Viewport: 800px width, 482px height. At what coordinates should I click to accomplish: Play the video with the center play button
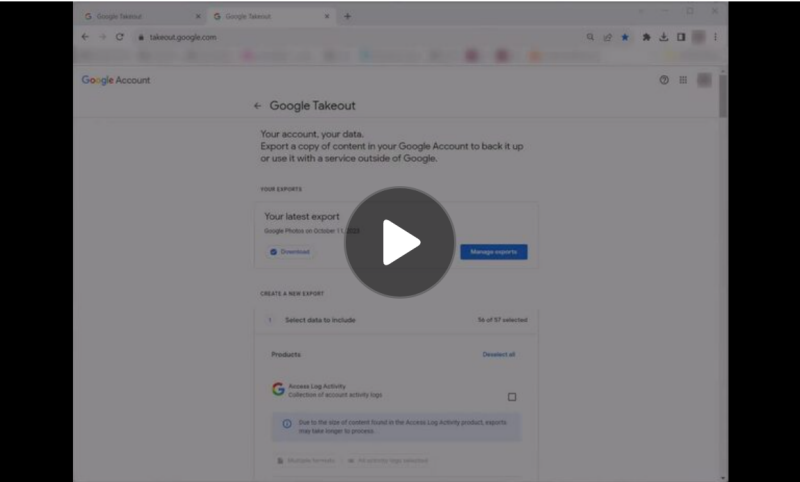pos(399,242)
